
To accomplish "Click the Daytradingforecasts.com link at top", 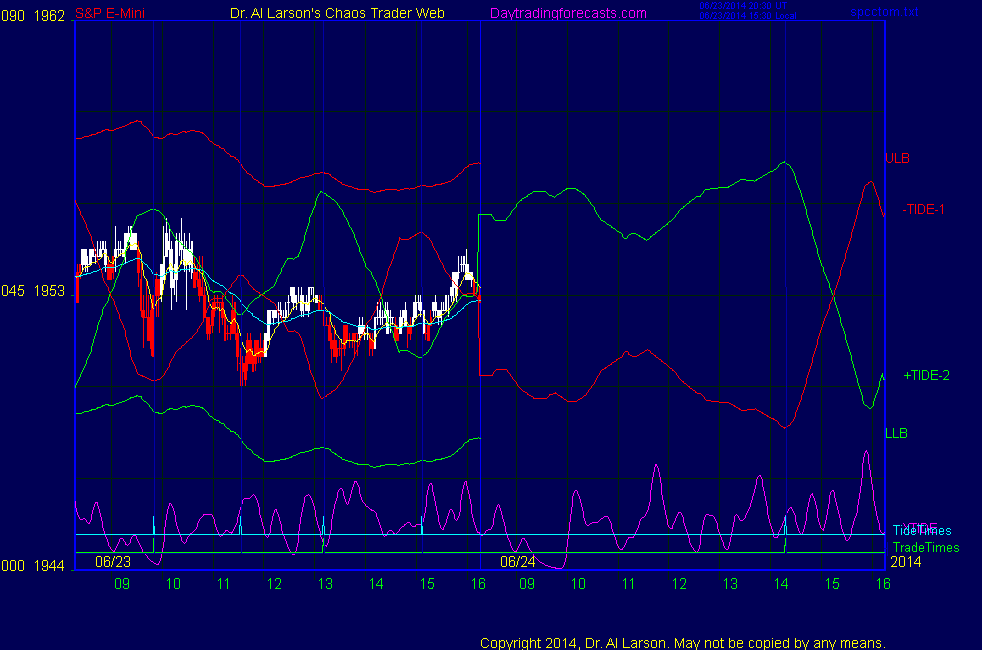I will 567,12.
